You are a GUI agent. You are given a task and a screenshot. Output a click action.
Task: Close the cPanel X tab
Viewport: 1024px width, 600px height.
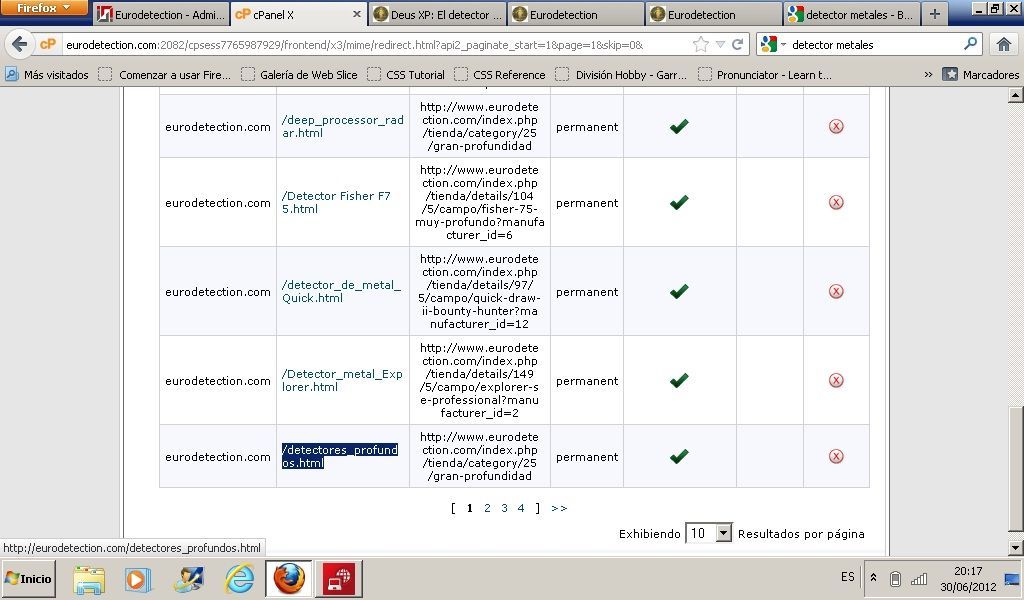point(357,14)
